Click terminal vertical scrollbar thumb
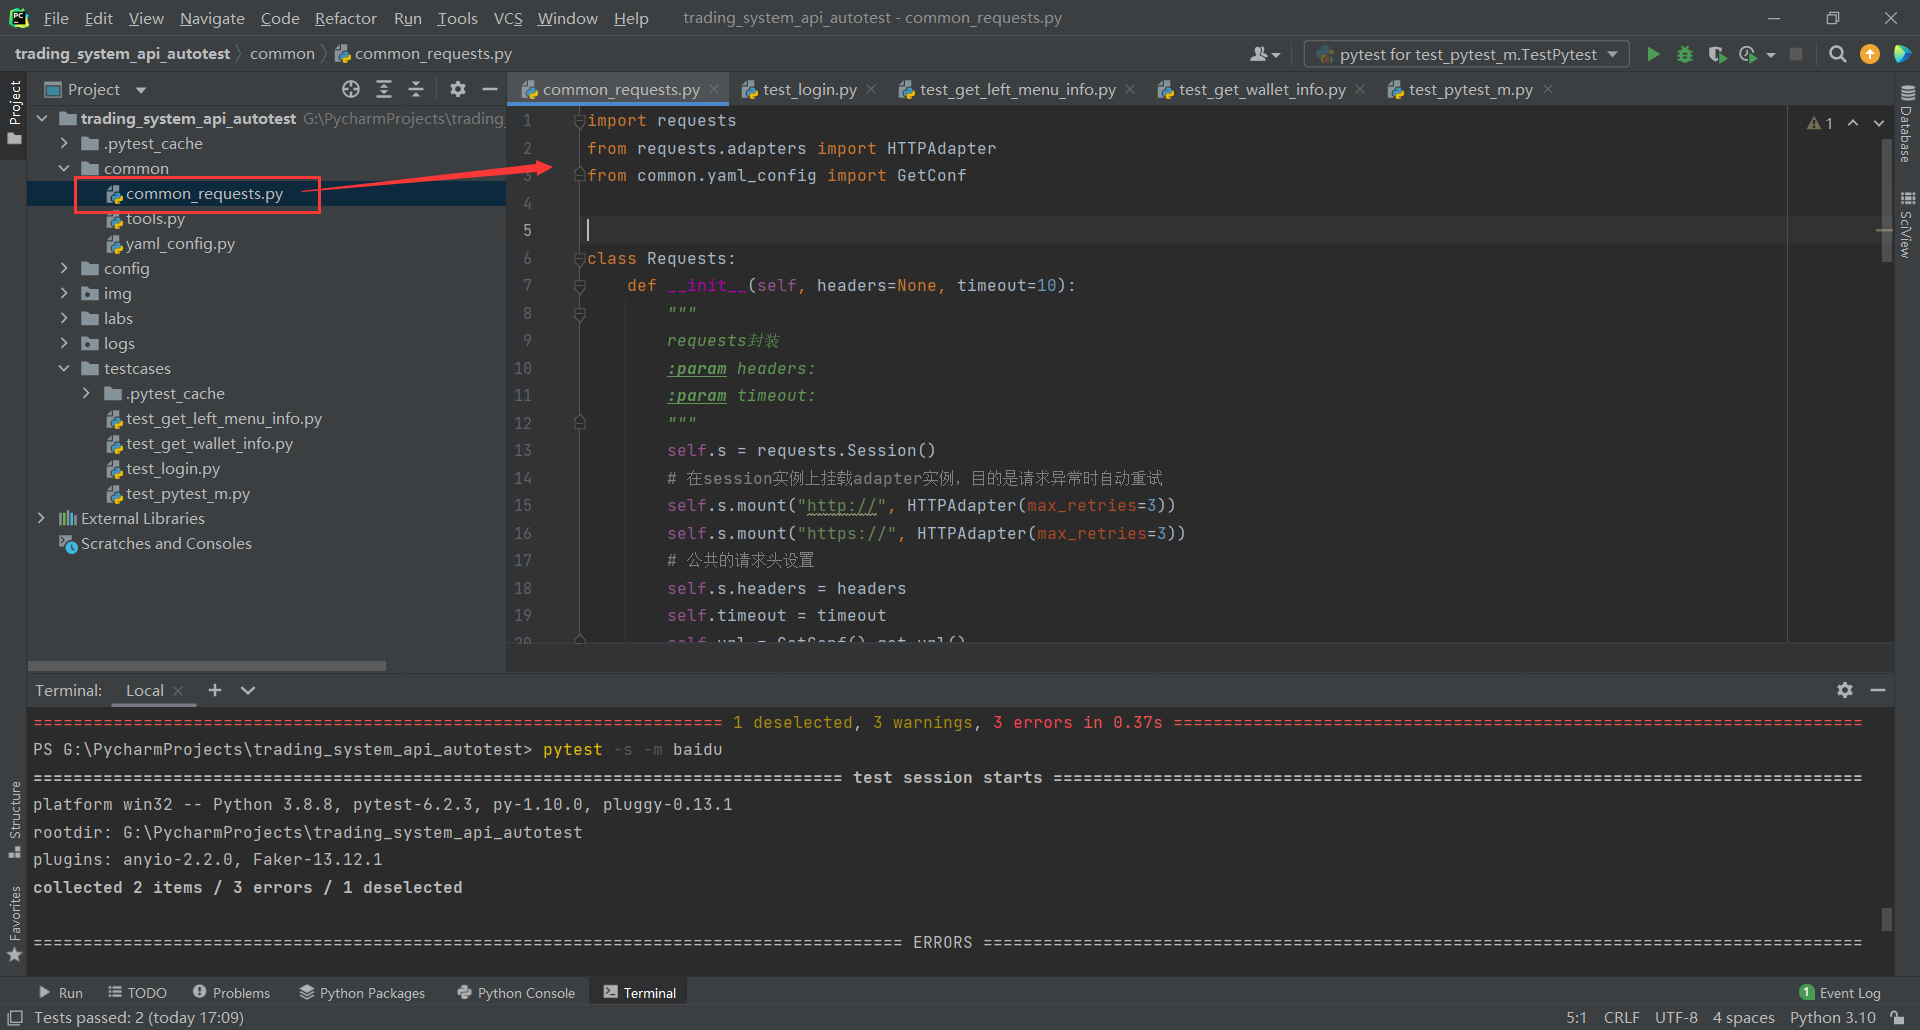 click(x=1886, y=918)
